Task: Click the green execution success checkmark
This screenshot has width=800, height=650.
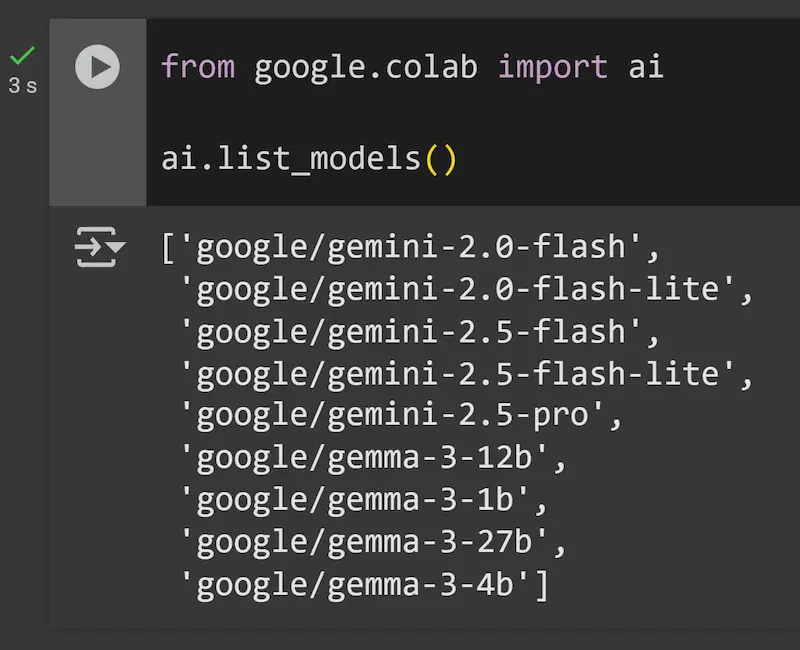Action: coord(22,55)
